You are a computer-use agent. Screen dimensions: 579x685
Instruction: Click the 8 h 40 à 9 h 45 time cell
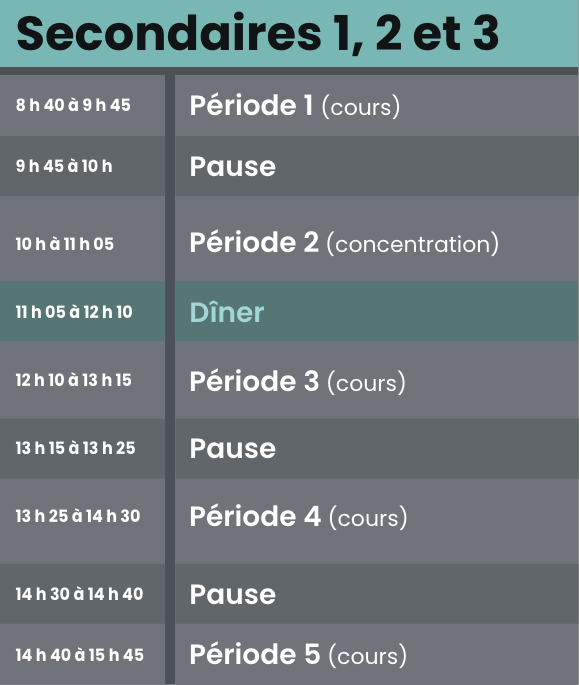click(x=82, y=105)
